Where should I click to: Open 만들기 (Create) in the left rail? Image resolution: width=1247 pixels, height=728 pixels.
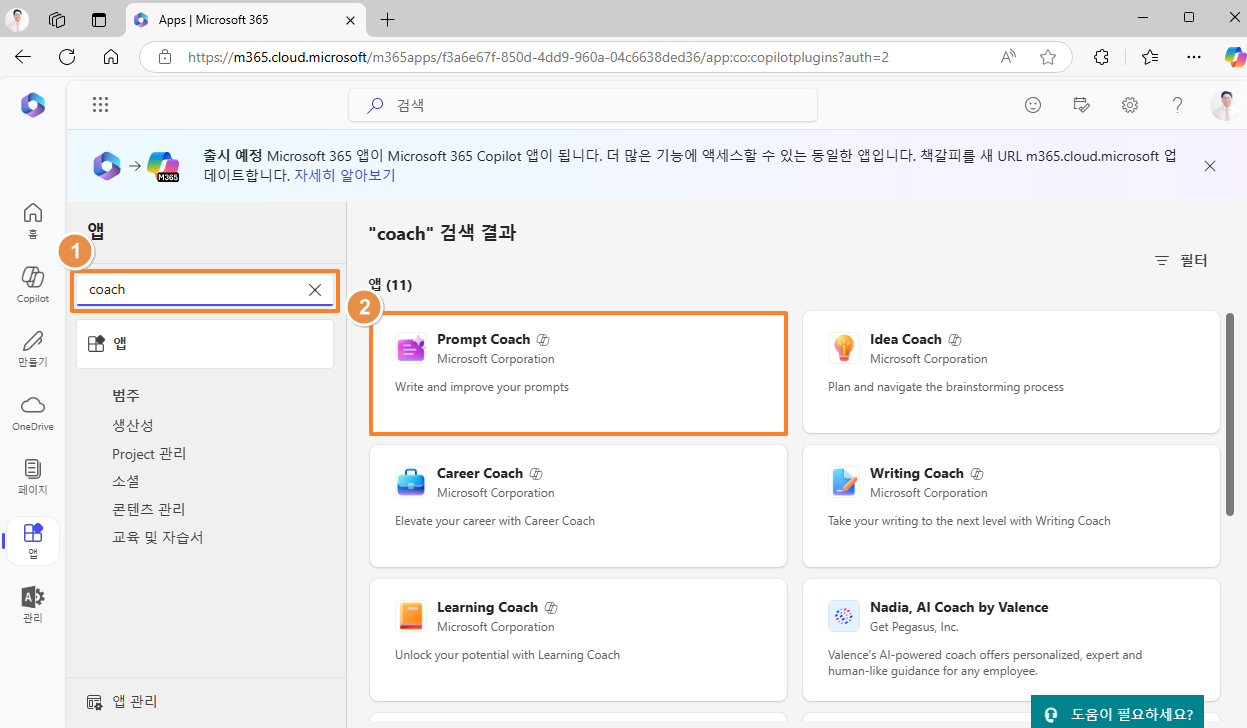coord(33,348)
